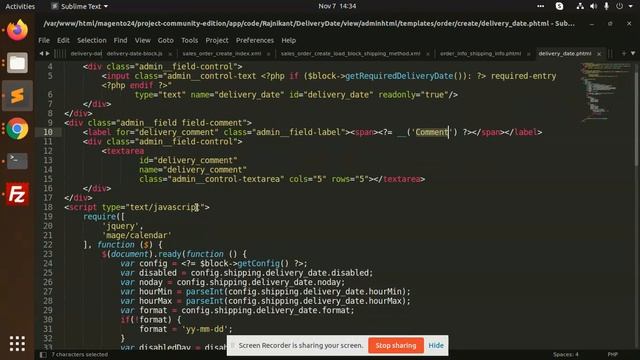Click the Hide link in sharing bar
Viewport: 640px width, 360px height.
point(436,345)
